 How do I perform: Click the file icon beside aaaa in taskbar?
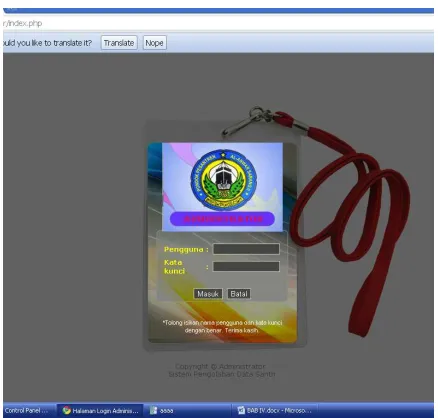[x=153, y=410]
